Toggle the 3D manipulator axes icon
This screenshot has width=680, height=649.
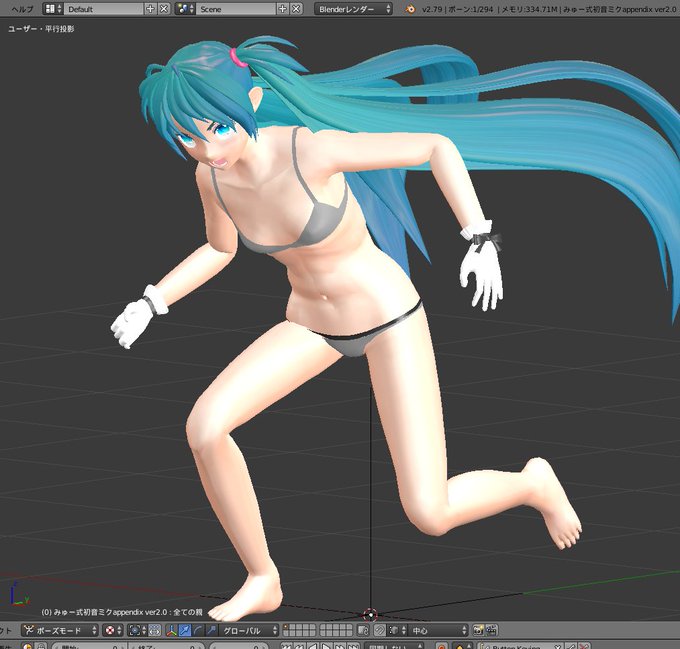coord(172,630)
